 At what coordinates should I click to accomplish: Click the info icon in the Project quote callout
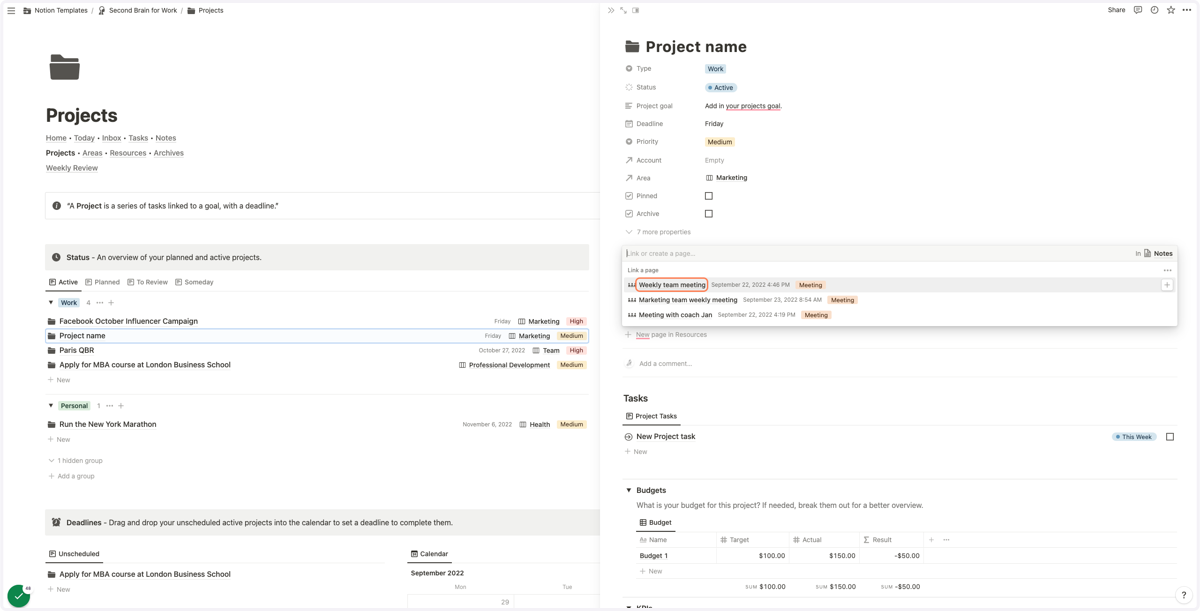[56, 206]
